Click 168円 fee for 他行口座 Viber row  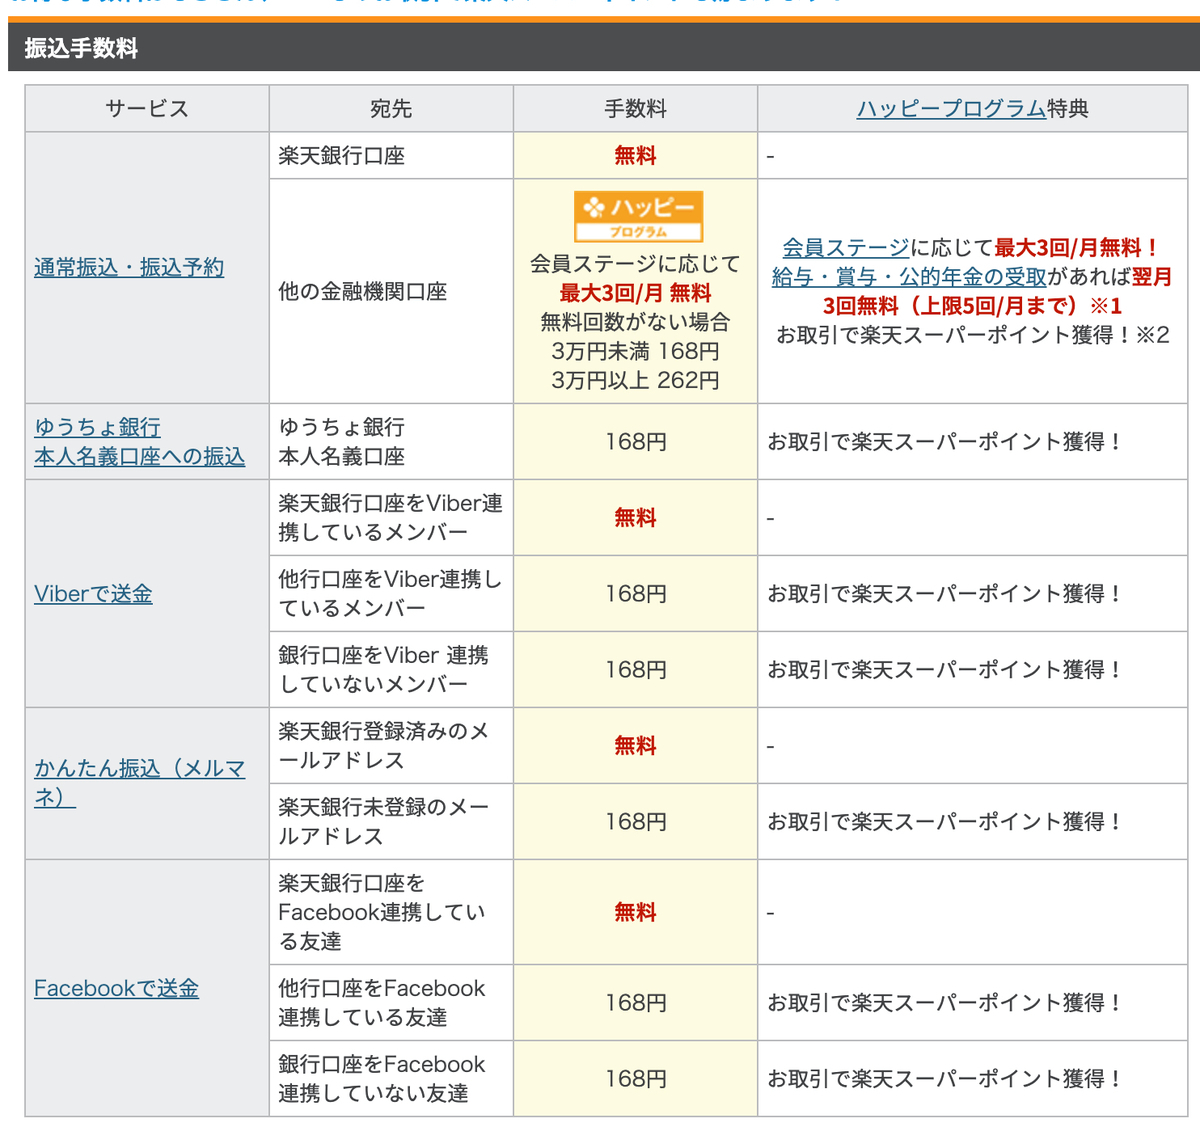(635, 594)
